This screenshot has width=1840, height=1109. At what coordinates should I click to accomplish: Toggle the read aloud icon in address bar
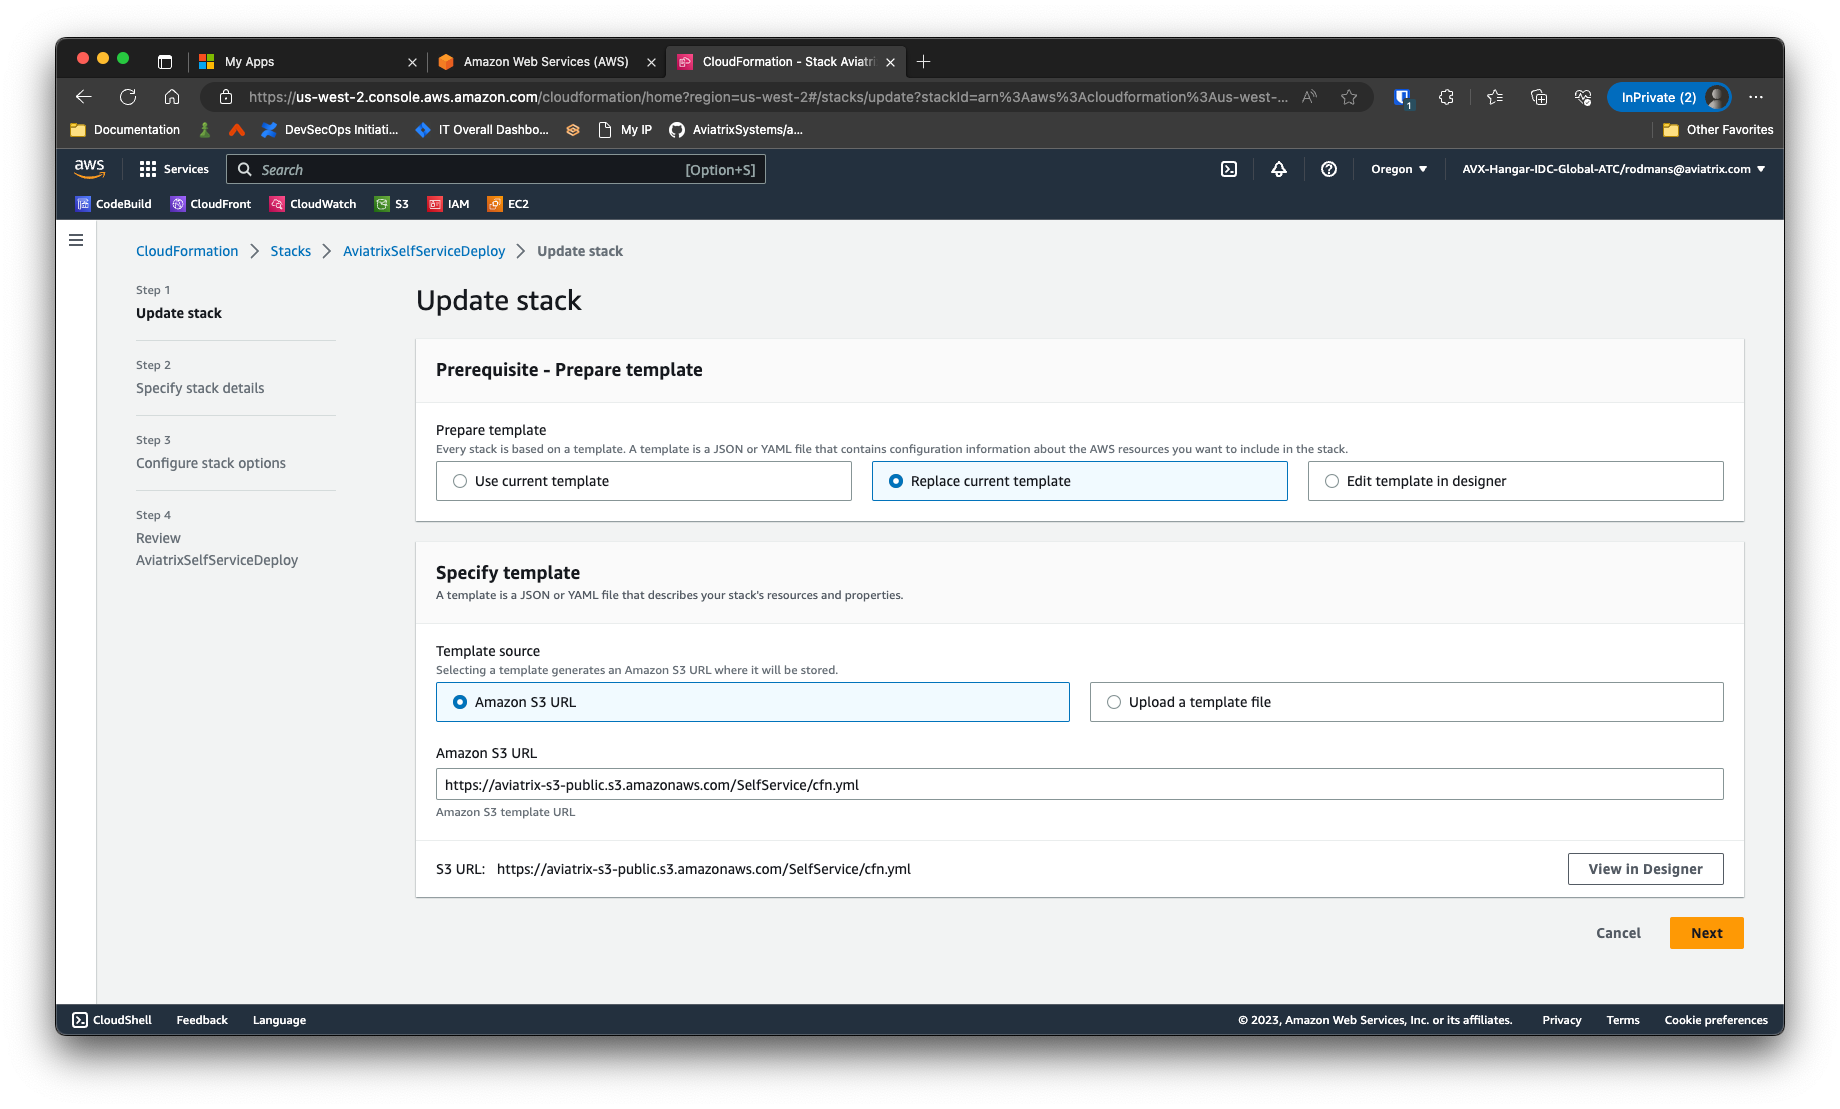tap(1309, 97)
